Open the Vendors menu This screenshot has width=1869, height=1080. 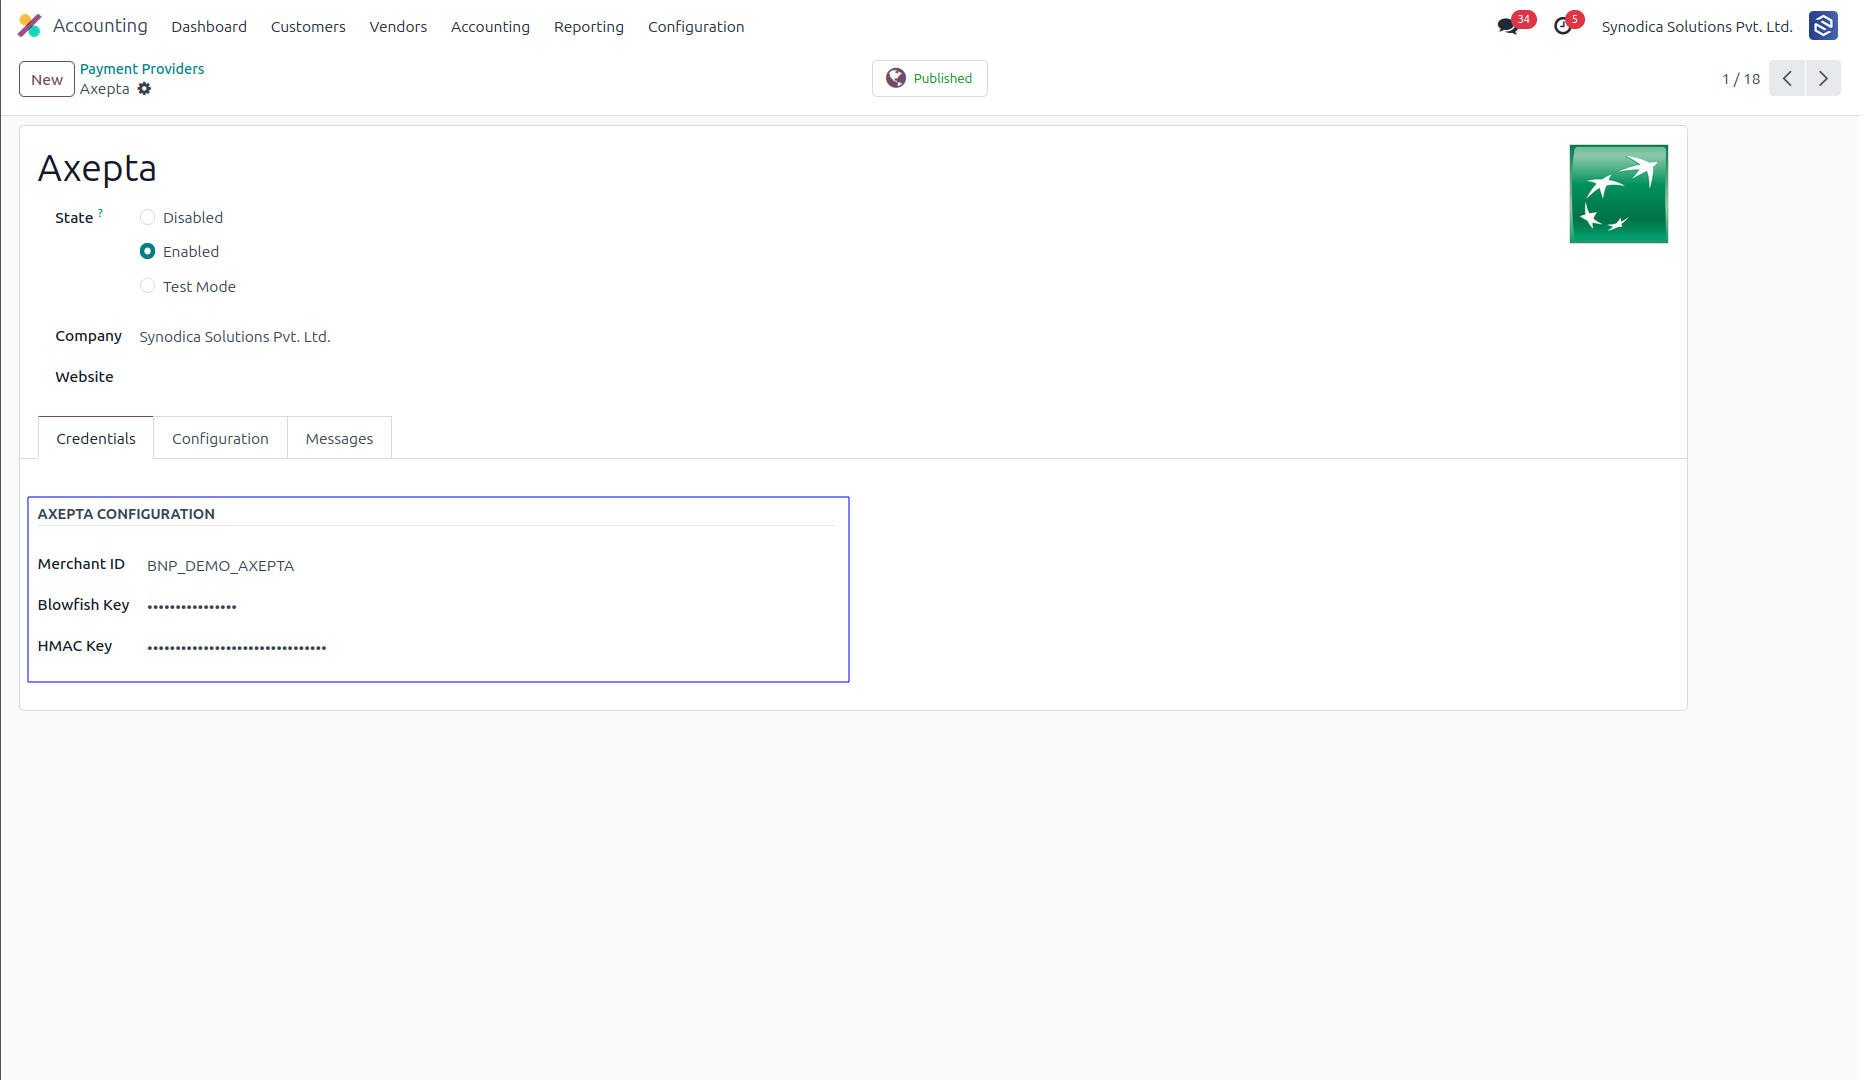coord(398,26)
